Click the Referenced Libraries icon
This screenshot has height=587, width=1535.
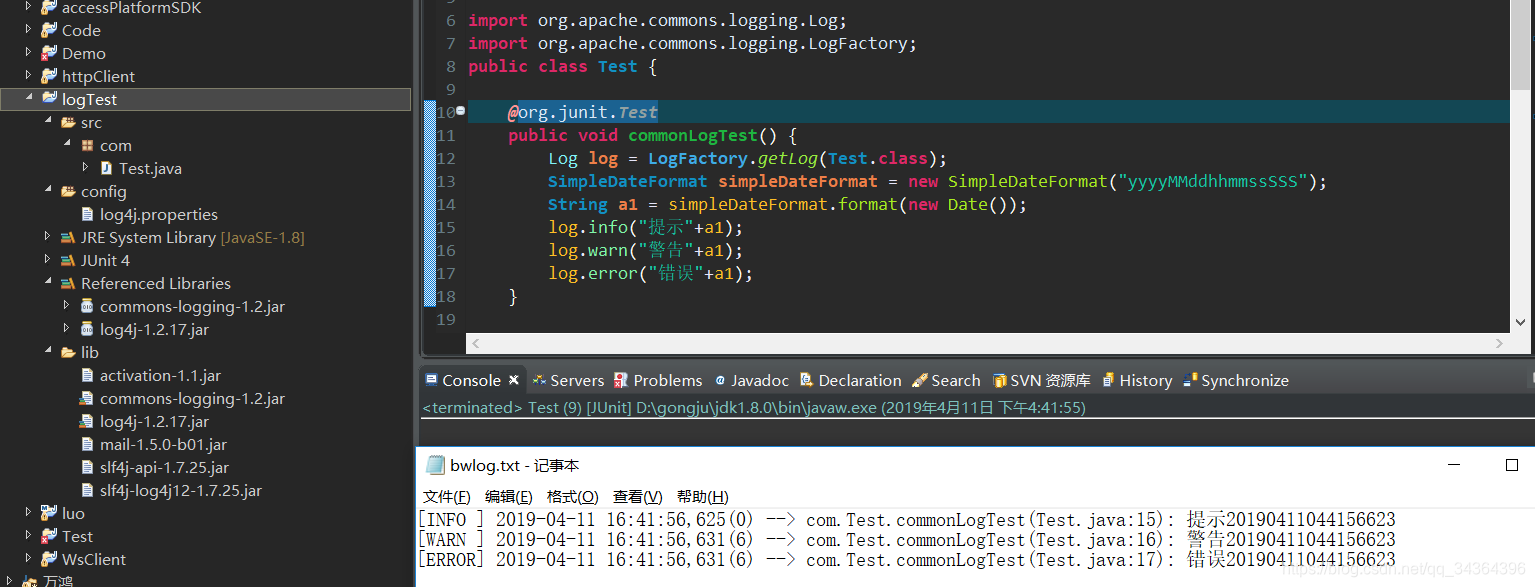[x=68, y=283]
